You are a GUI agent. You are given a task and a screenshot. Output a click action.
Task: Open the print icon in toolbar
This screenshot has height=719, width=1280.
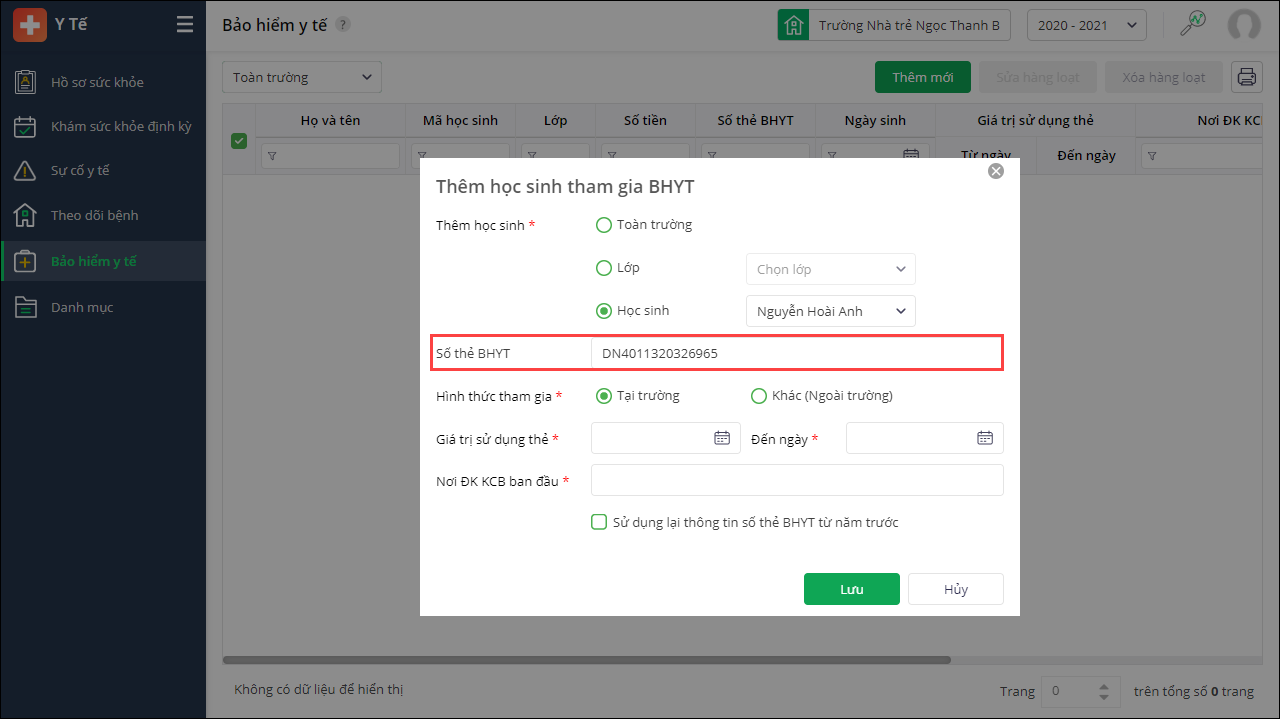(x=1246, y=77)
